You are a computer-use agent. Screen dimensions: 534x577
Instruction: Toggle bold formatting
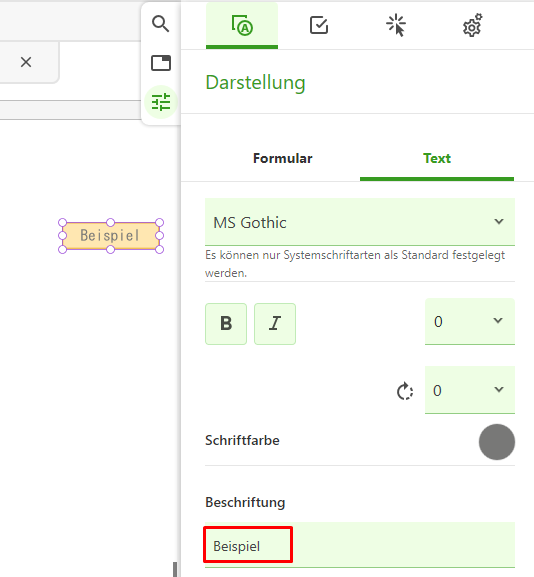[226, 324]
